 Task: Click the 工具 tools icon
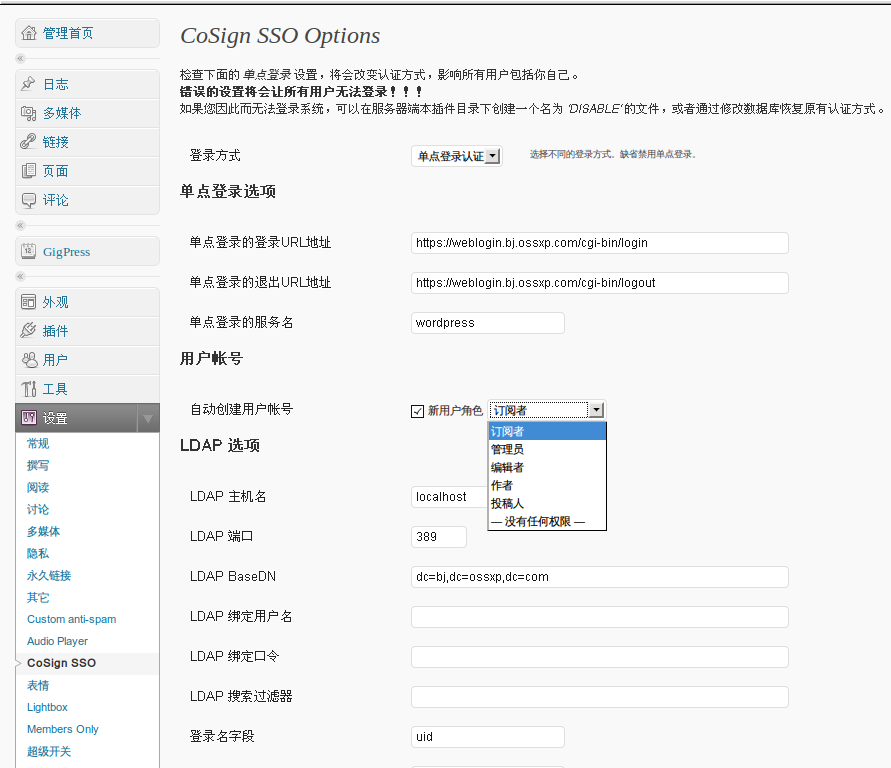[x=28, y=389]
